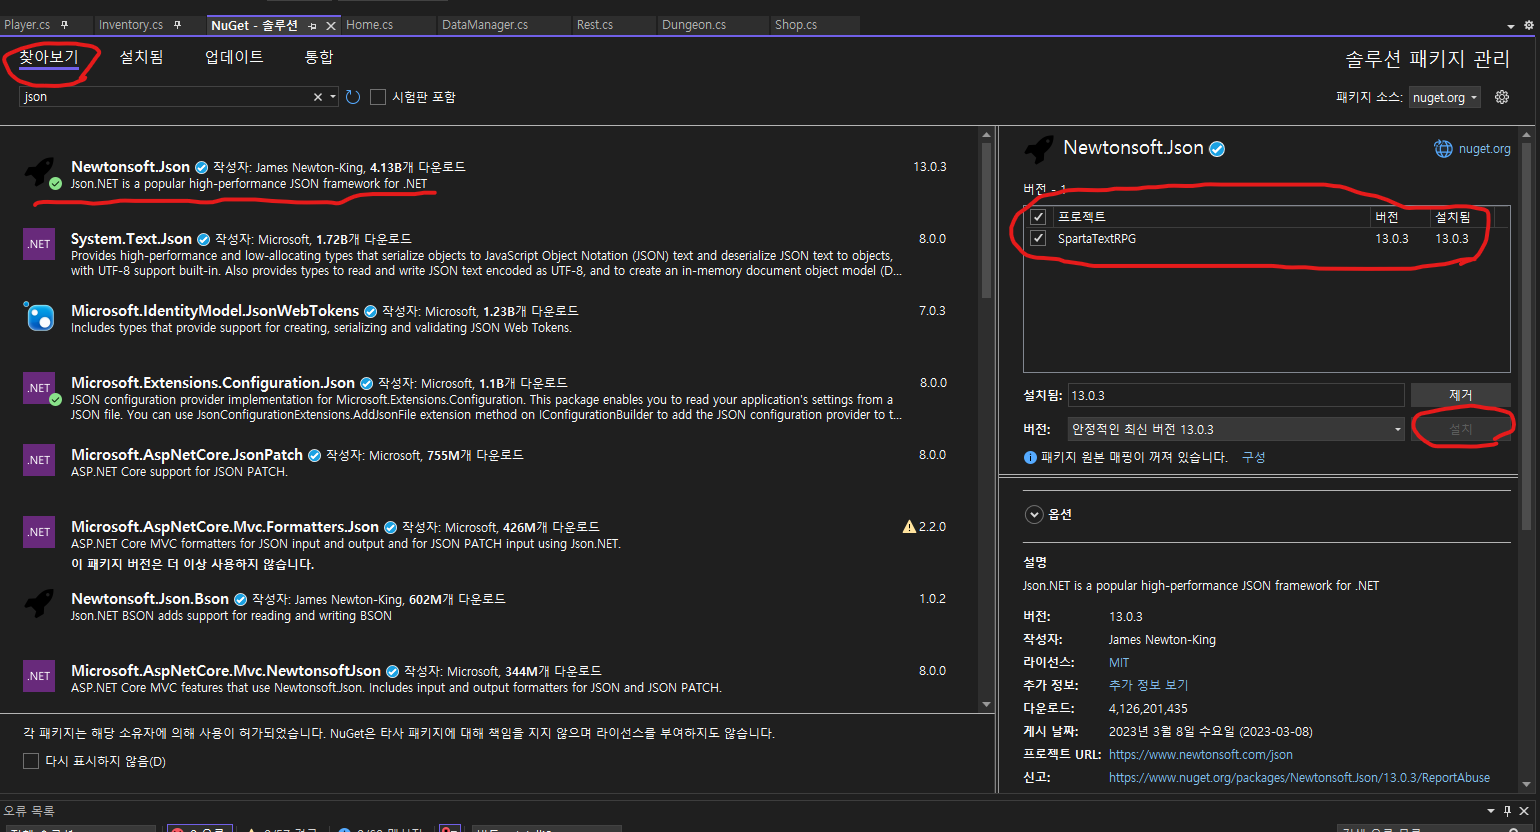This screenshot has height=832, width=1540.
Task: Select the Newtonsoft.Json package title
Action: point(130,167)
